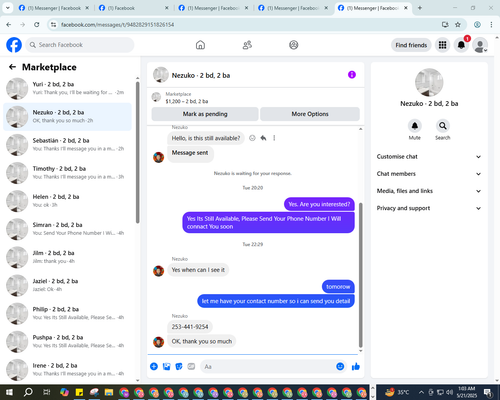This screenshot has height=400, width=500.
Task: Open the Timothy · 2 bd, 2 ba conversation
Action: 67,173
